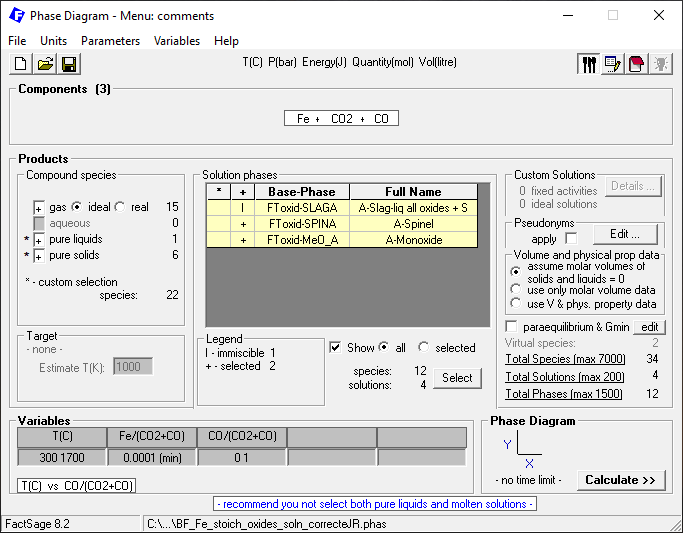
Task: Open the Units menu
Action: click(54, 41)
